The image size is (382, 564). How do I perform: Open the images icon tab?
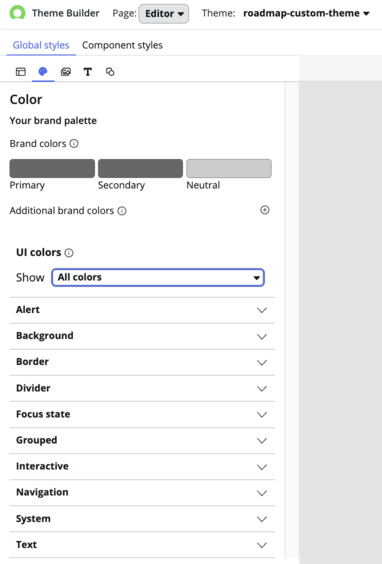point(65,72)
